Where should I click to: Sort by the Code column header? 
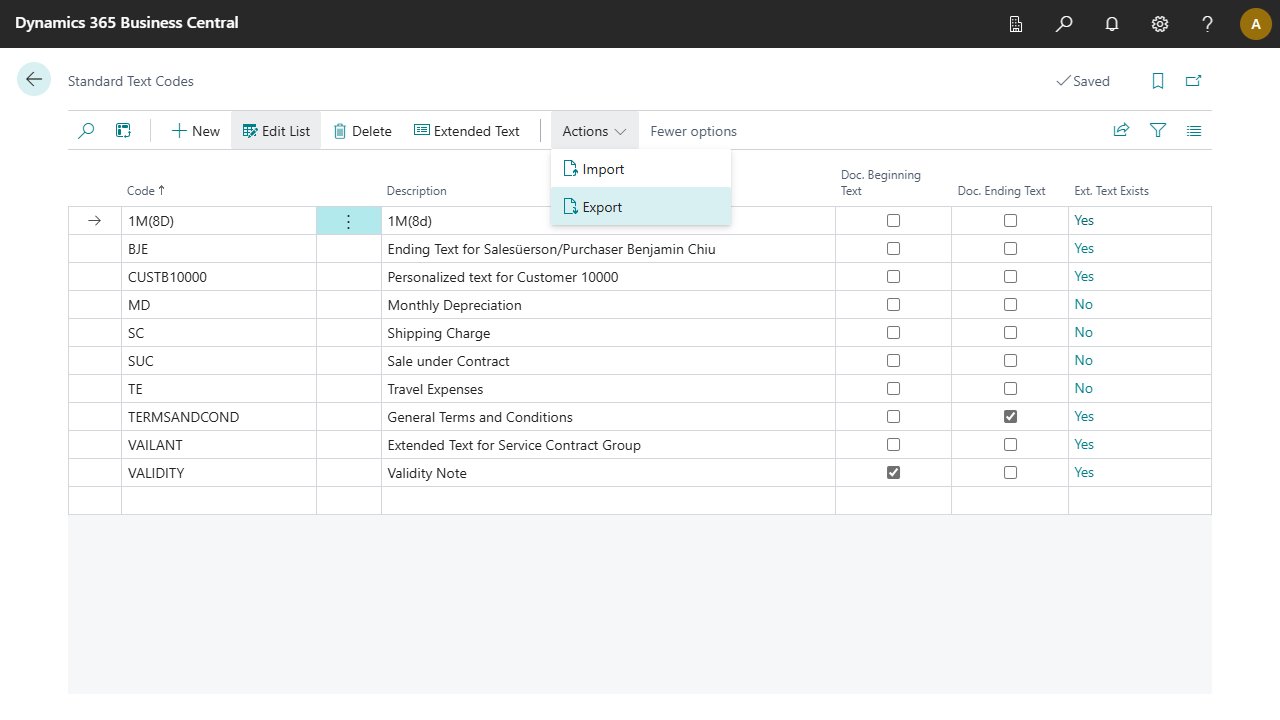pyautogui.click(x=141, y=191)
